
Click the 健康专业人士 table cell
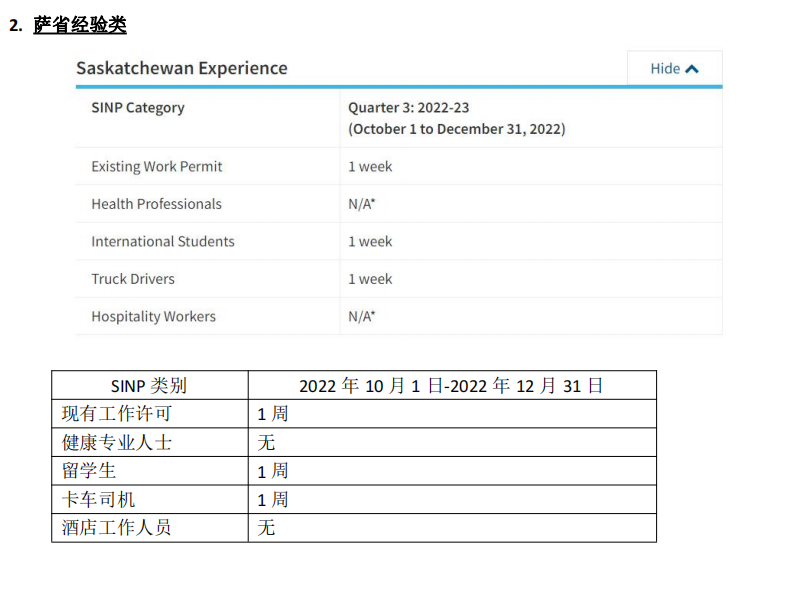point(116,442)
